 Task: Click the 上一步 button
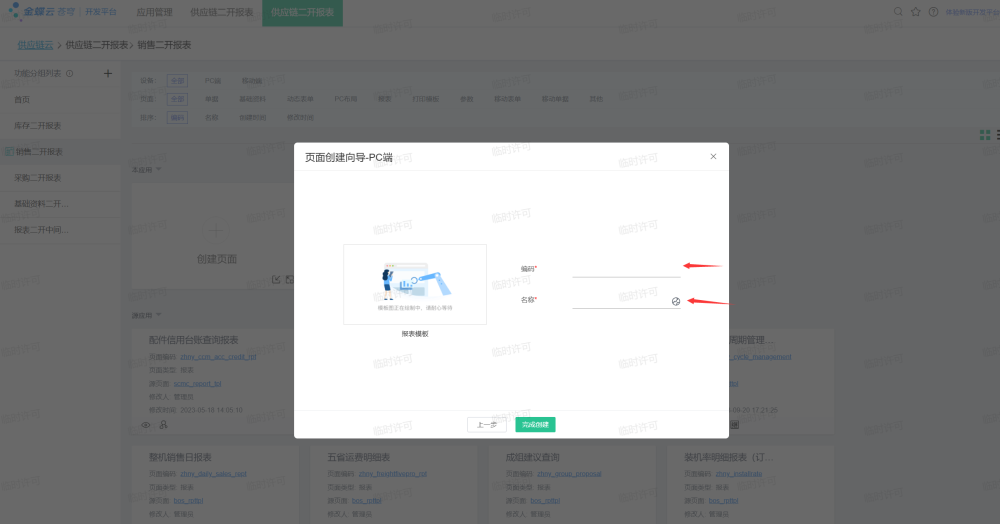[x=487, y=425]
